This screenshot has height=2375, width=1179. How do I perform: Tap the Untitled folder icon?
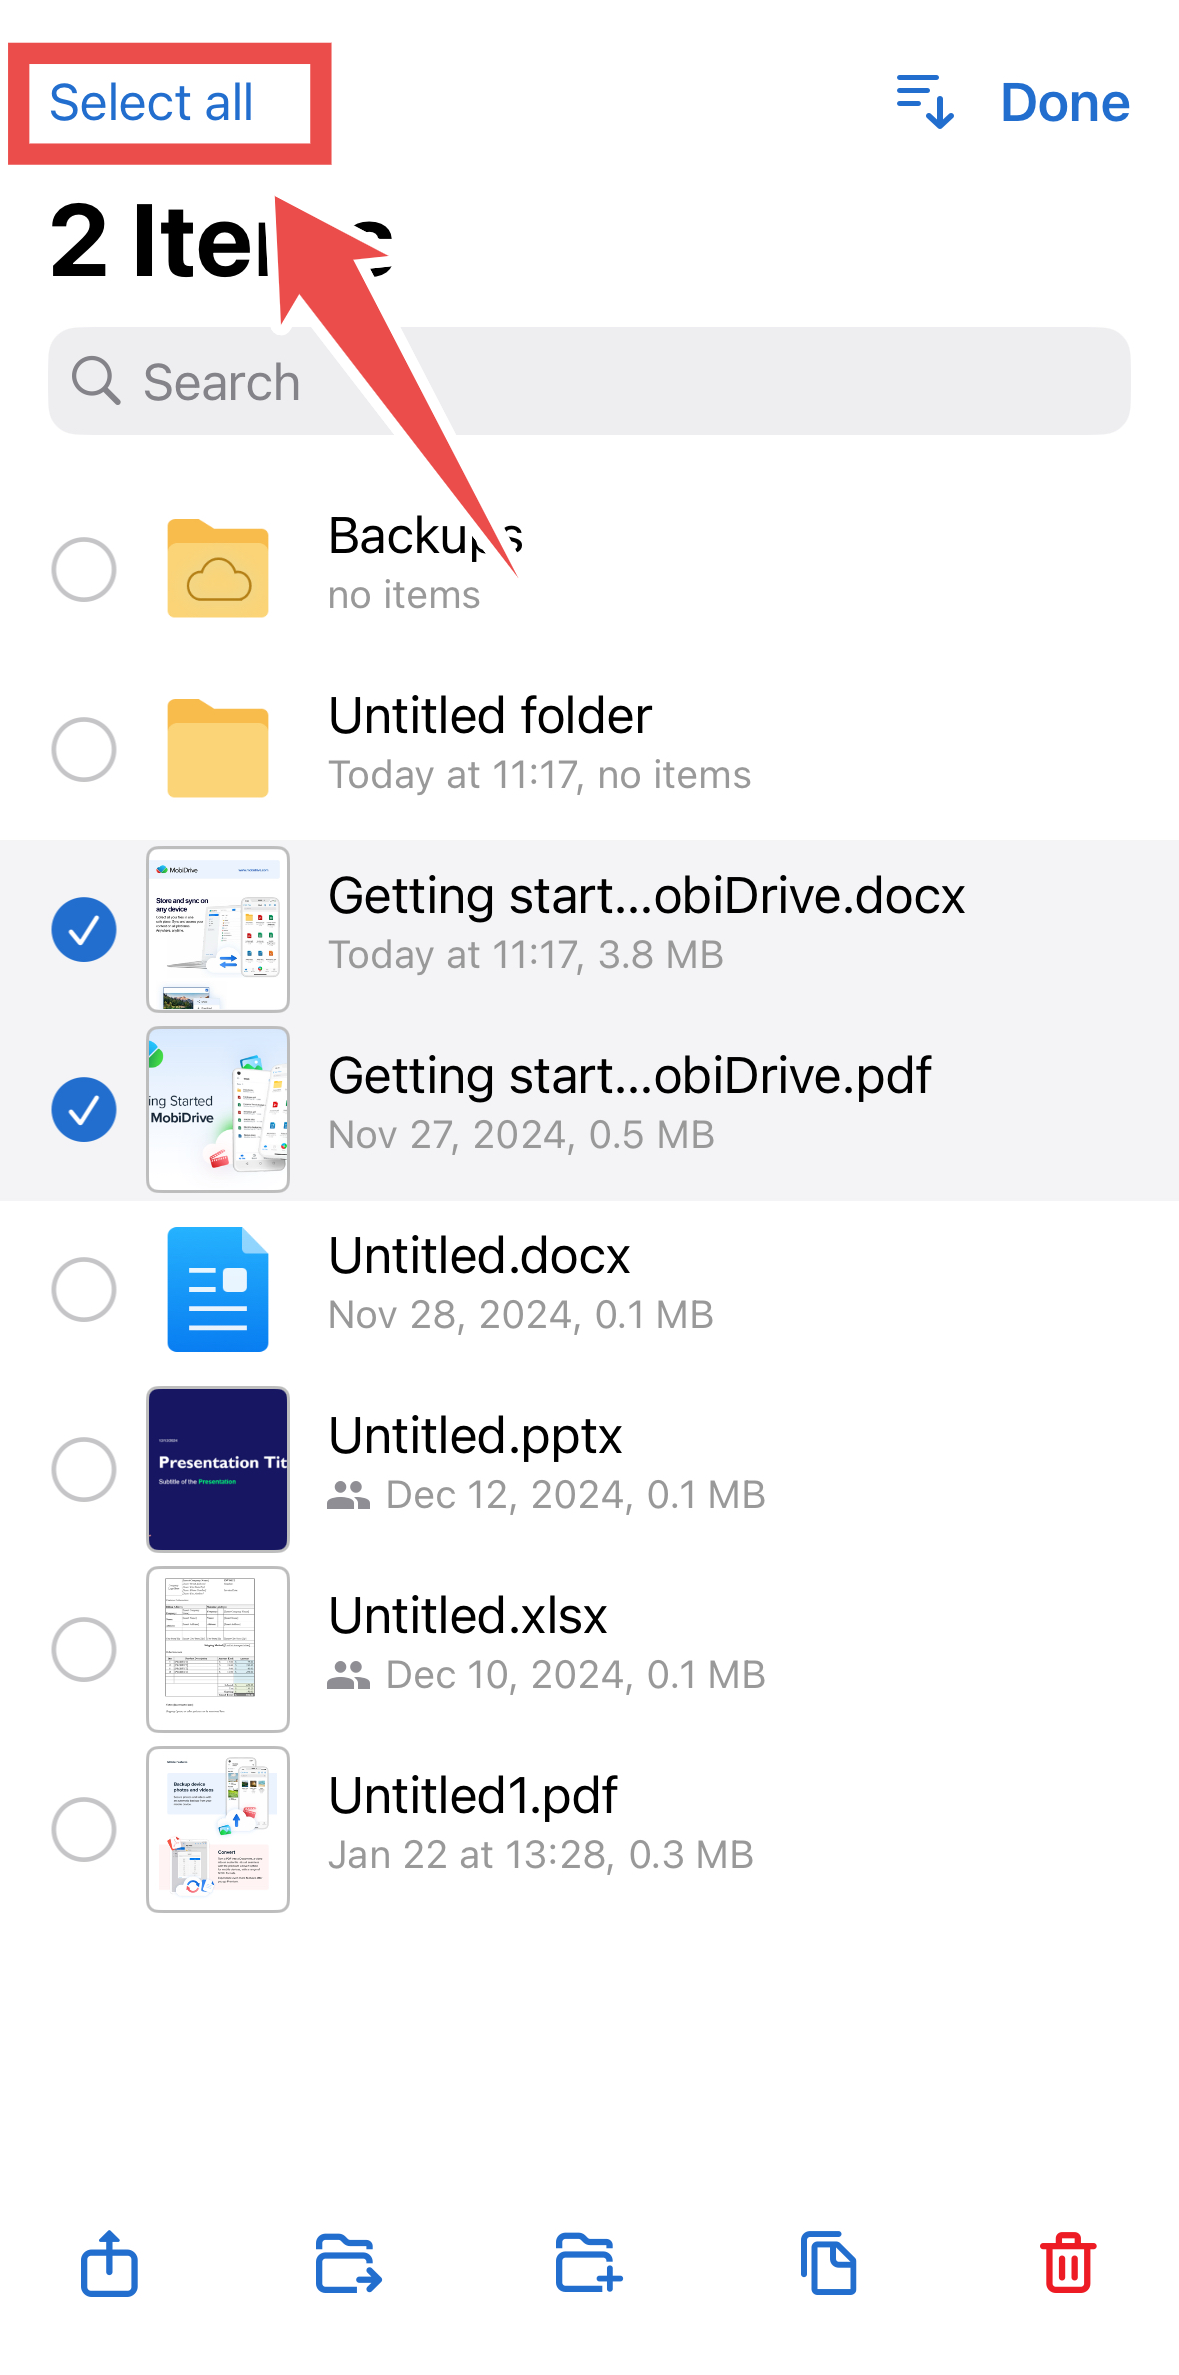pos(218,749)
